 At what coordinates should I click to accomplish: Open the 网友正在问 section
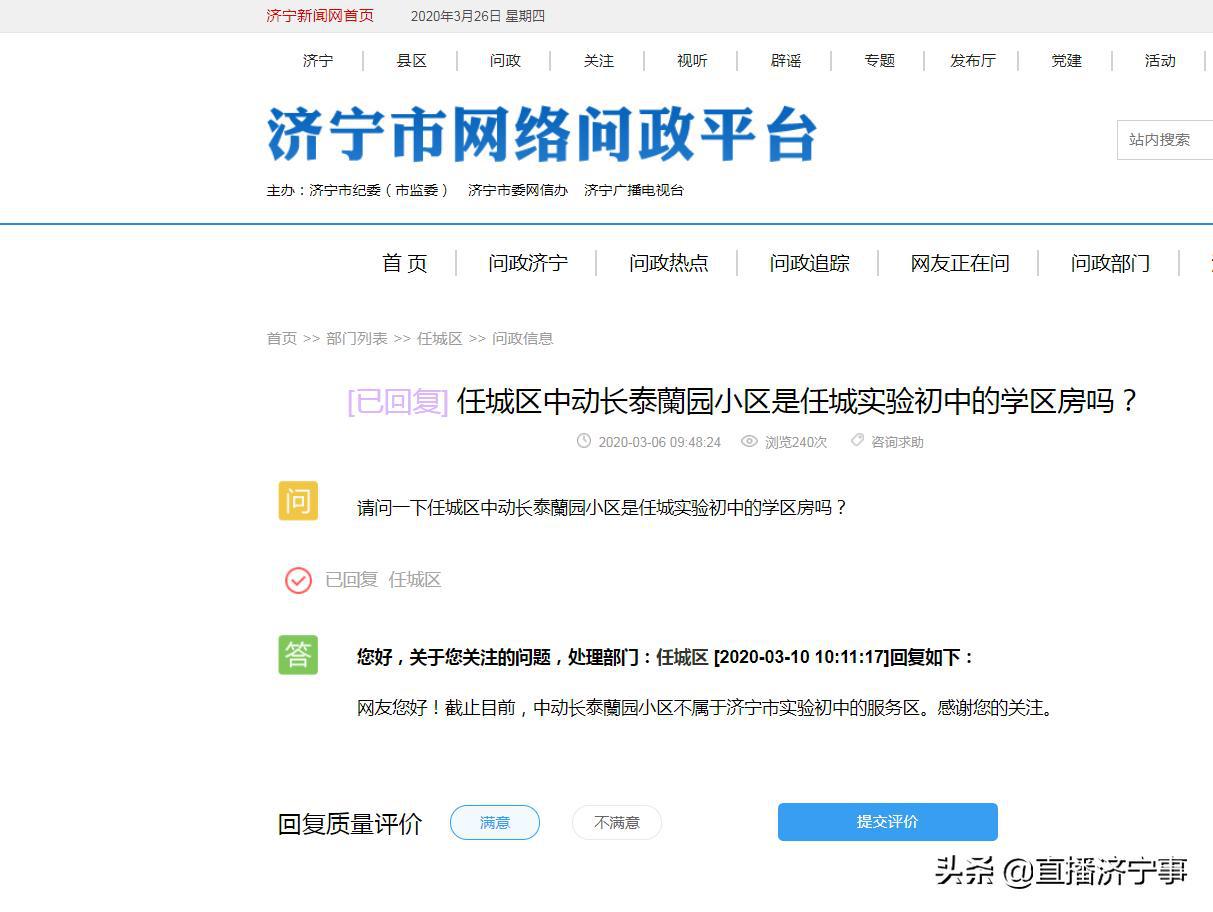pyautogui.click(x=959, y=264)
